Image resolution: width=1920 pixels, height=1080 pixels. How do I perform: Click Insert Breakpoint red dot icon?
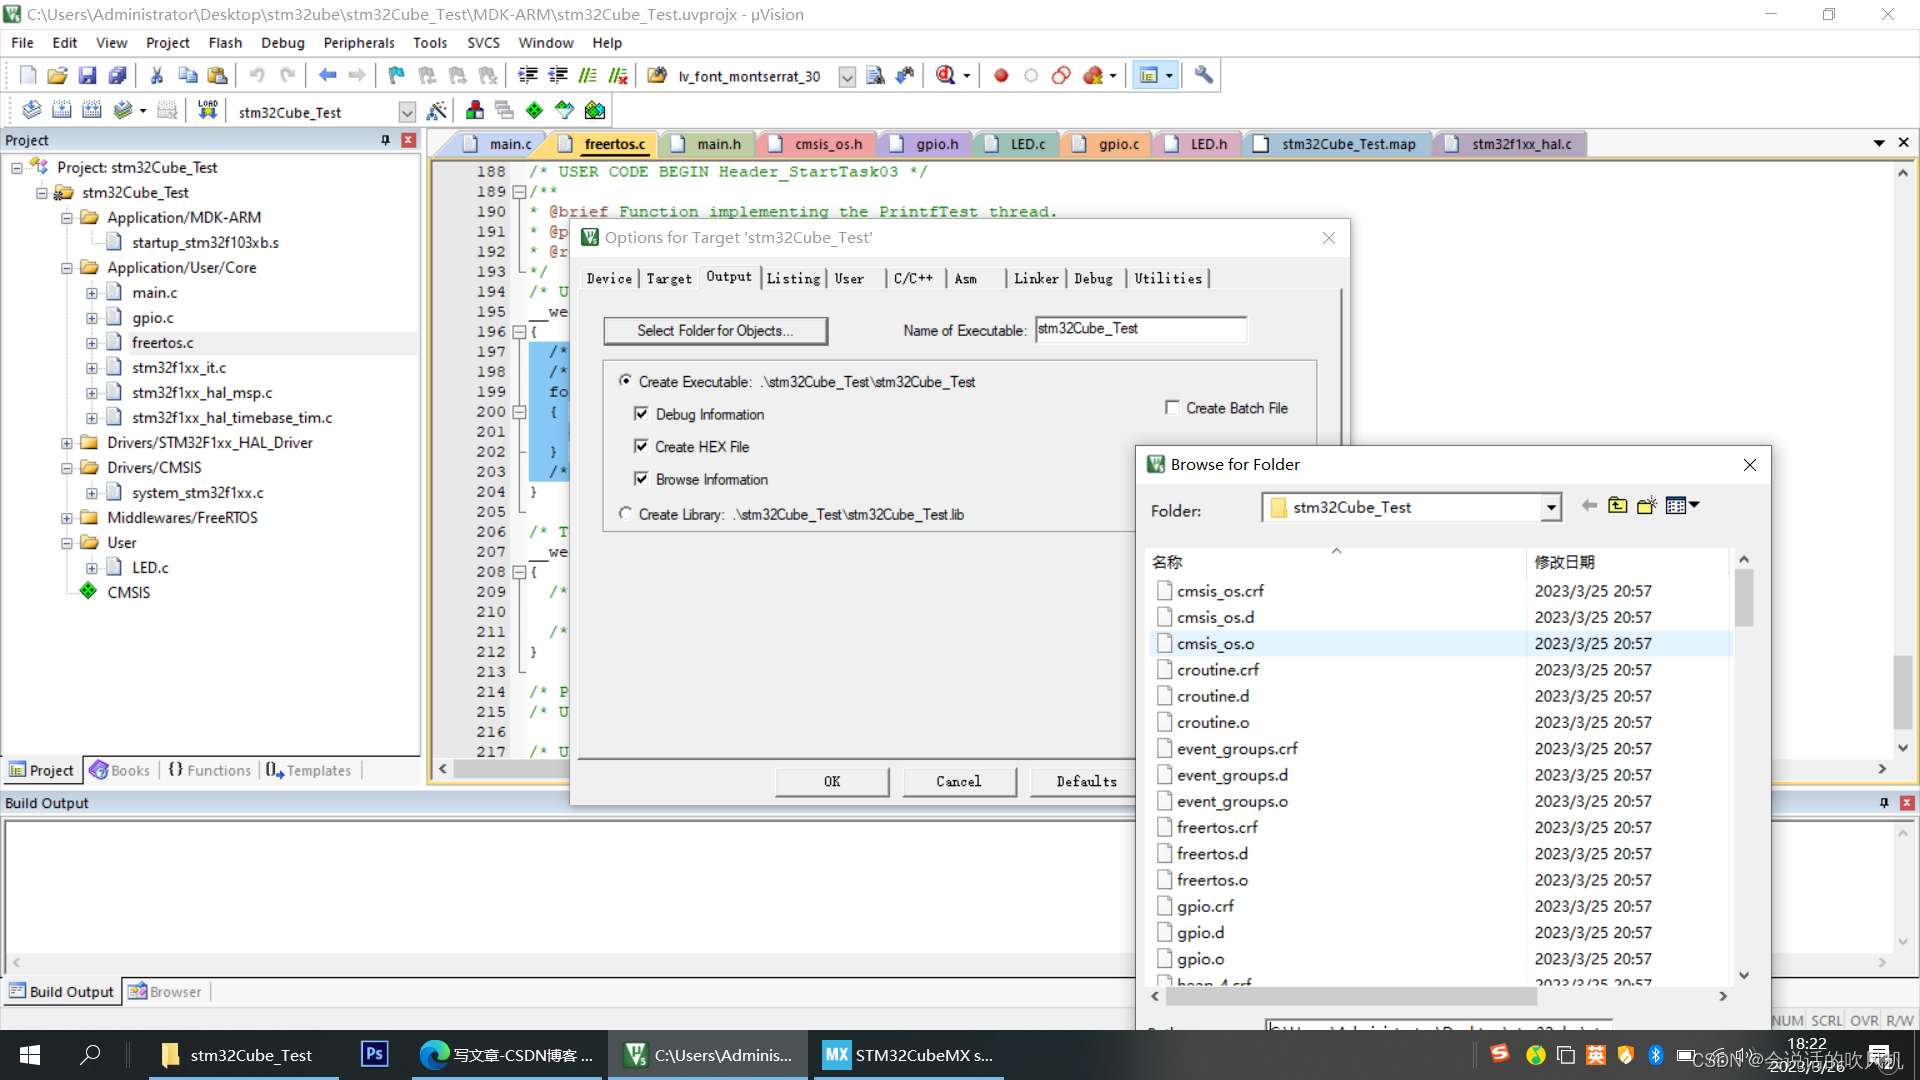[x=1001, y=76]
